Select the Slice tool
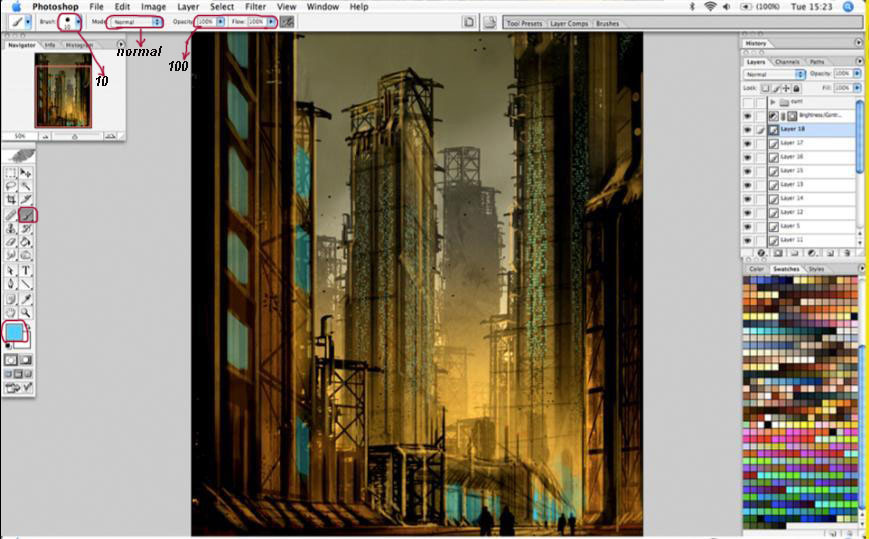Viewport: 869px width, 539px height. pos(25,199)
